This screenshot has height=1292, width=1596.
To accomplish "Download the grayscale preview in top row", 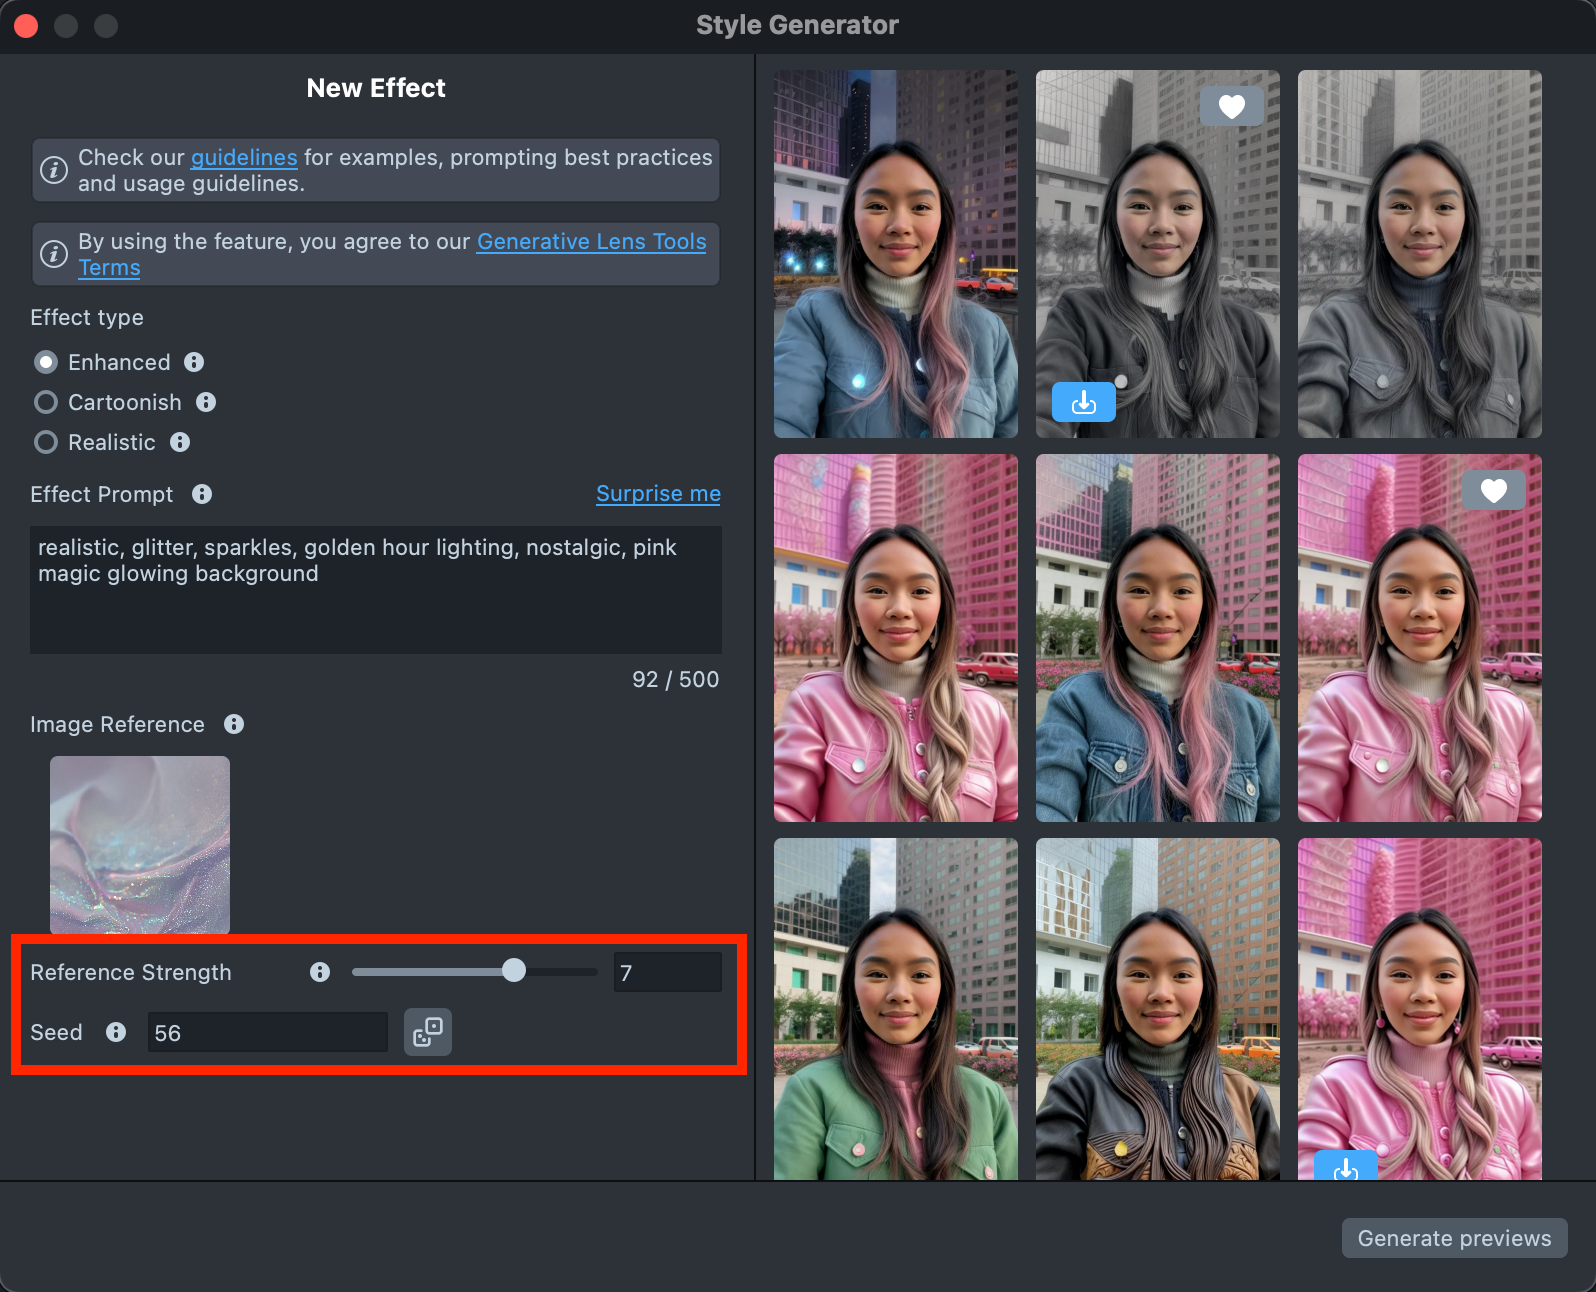I will click(x=1083, y=402).
